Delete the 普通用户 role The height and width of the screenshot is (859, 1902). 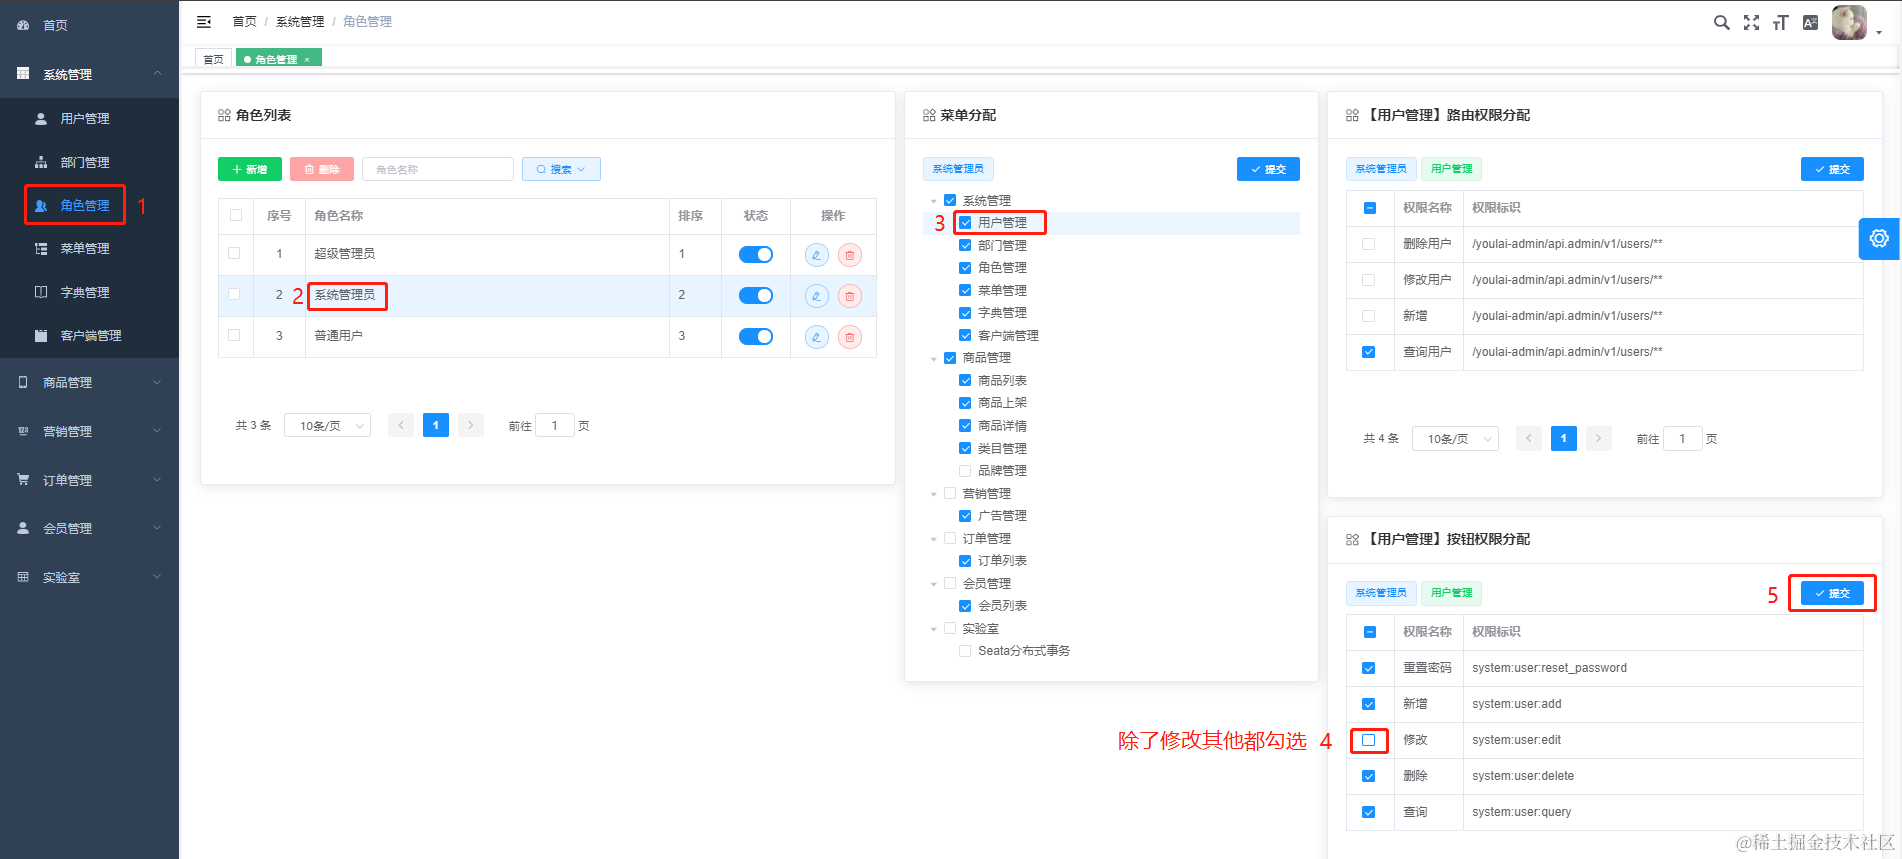point(849,337)
